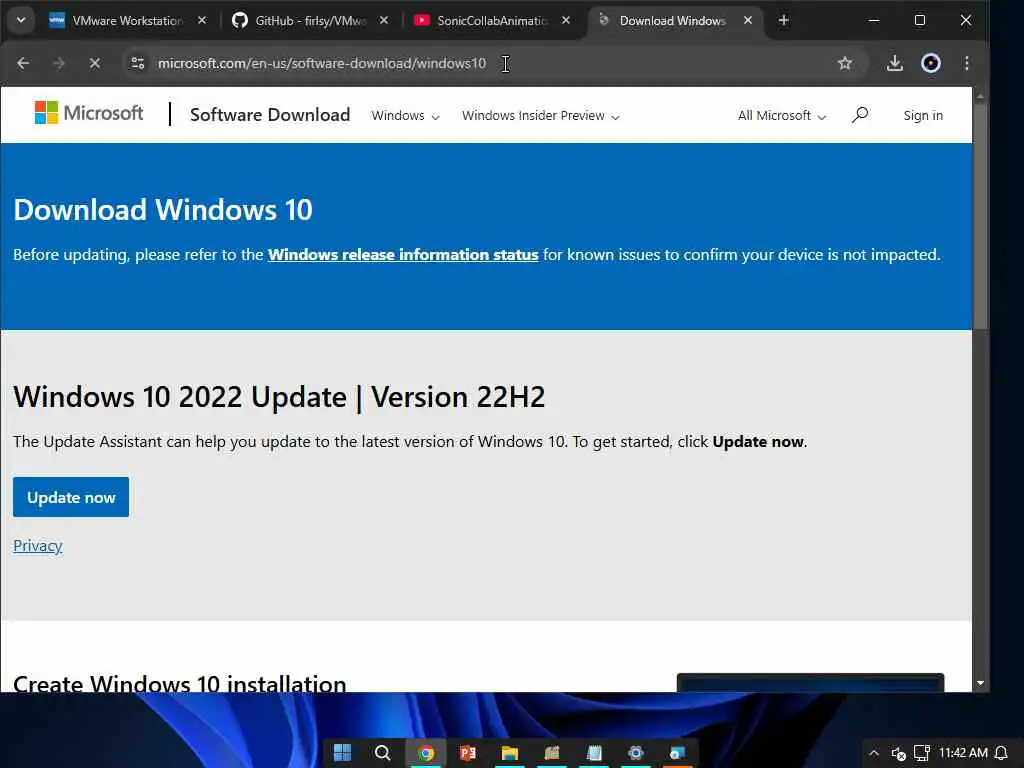
Task: Close the GitHub tab
Action: pos(384,20)
